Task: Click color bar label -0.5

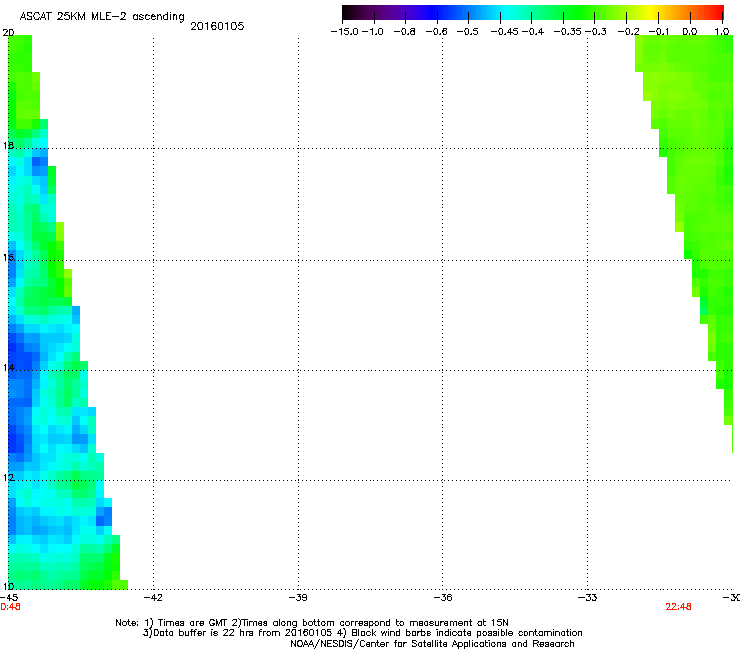Action: (x=468, y=32)
